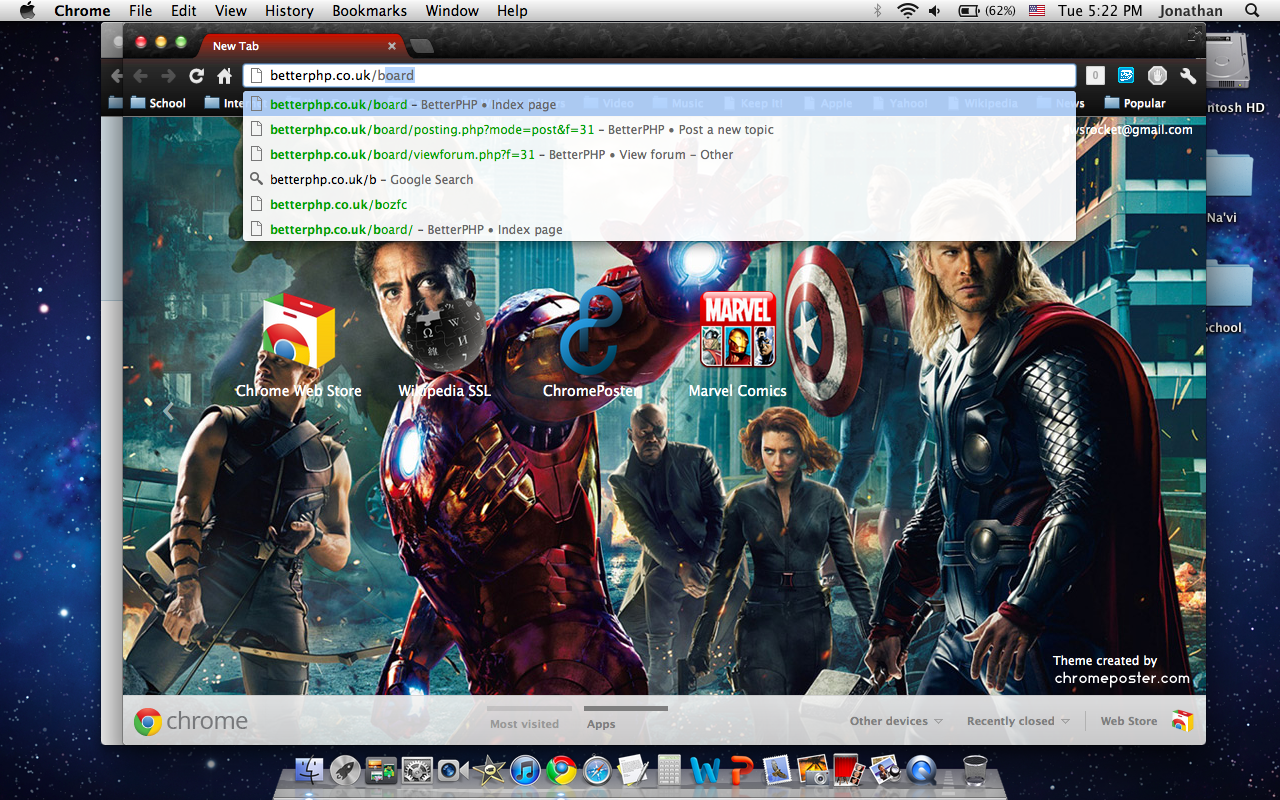Screen dimensions: 1280x800
Task: Click the Chrome back arrow button
Action: click(x=141, y=76)
